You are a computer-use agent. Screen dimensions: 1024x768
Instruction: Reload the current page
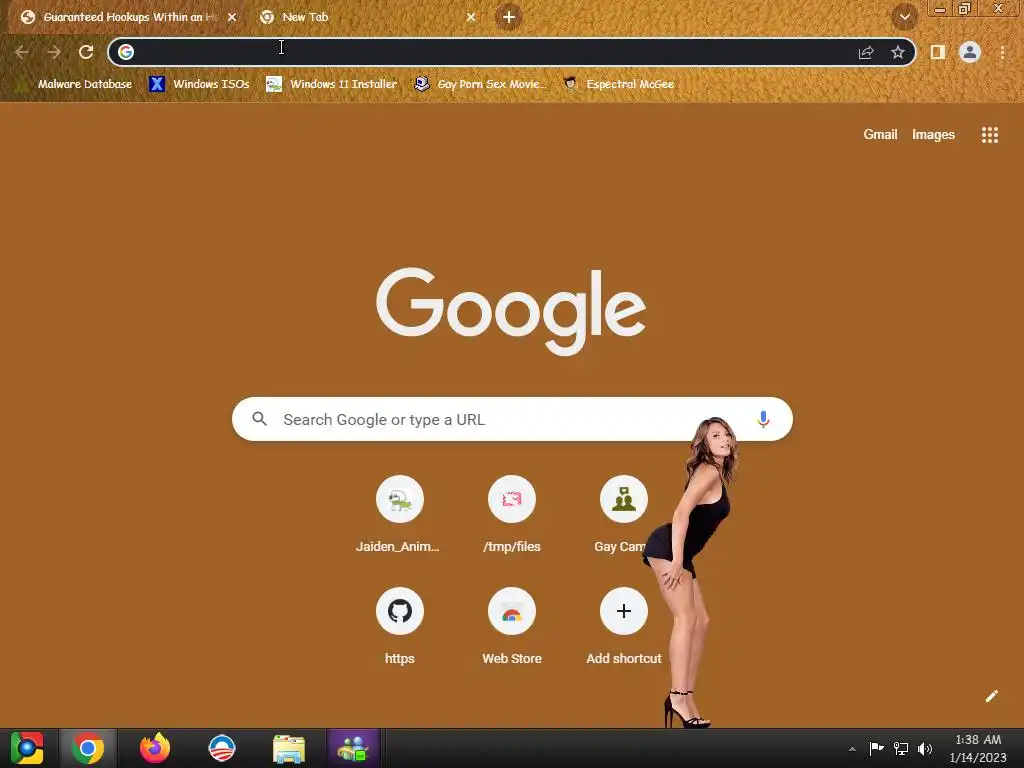point(86,52)
